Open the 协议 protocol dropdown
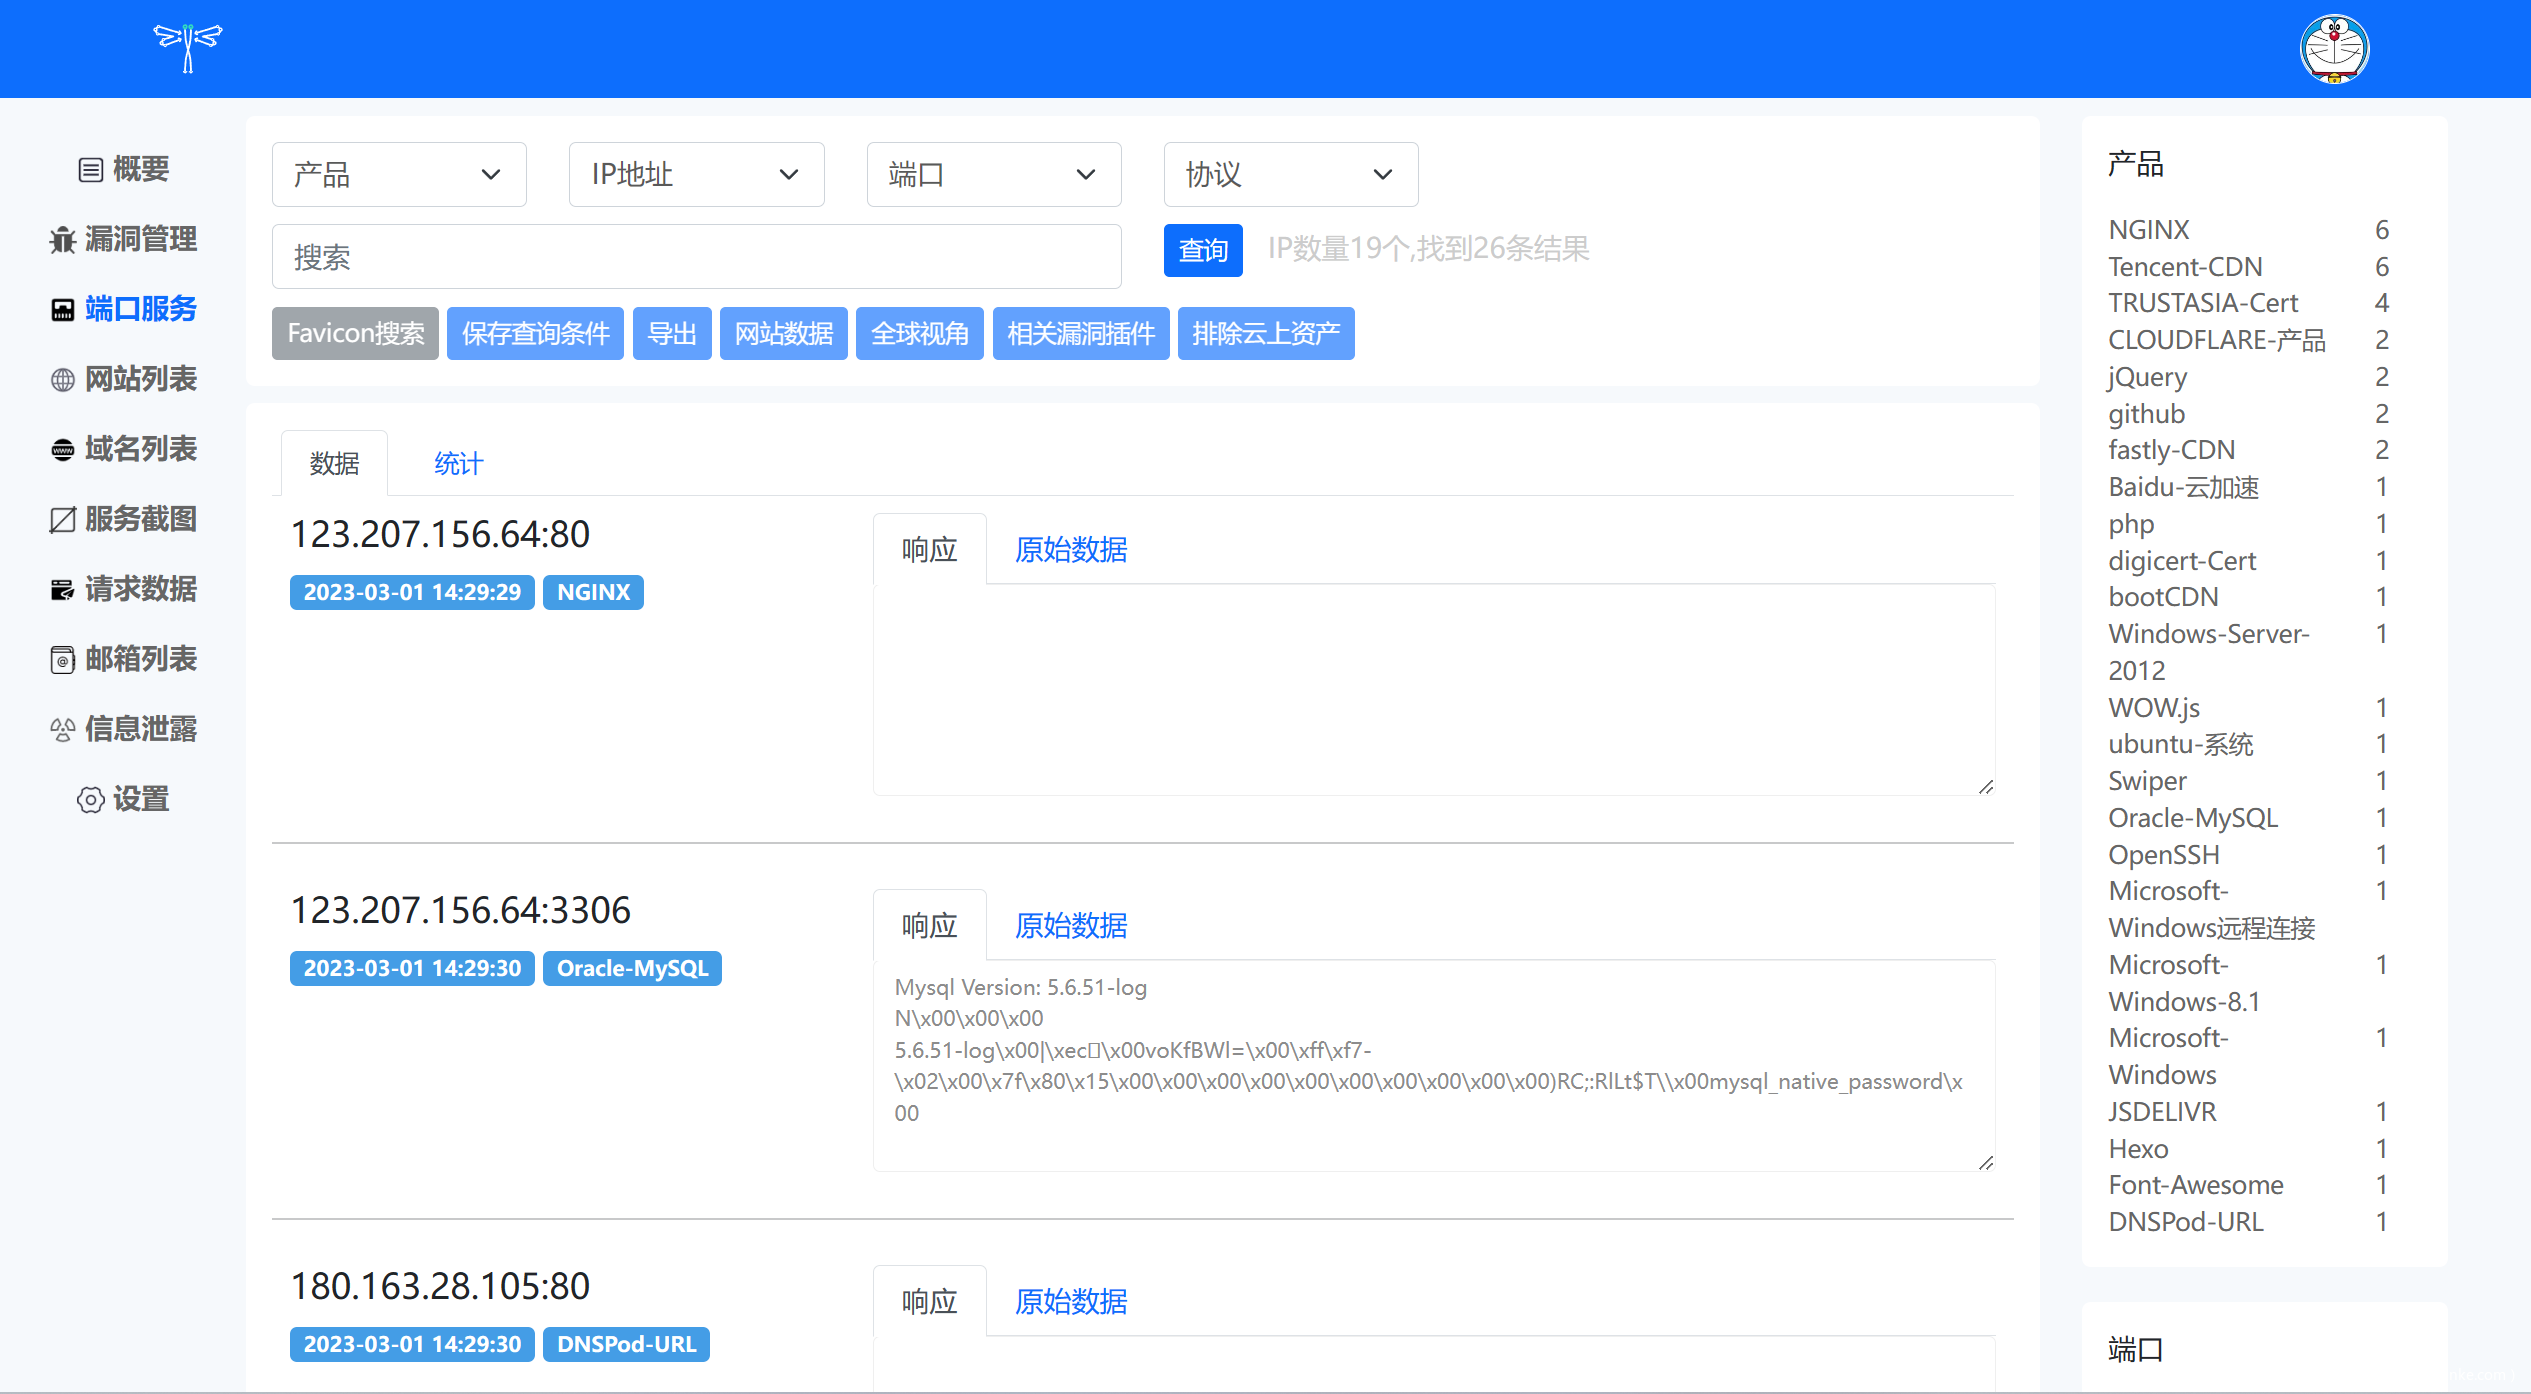2531x1394 pixels. pyautogui.click(x=1290, y=175)
